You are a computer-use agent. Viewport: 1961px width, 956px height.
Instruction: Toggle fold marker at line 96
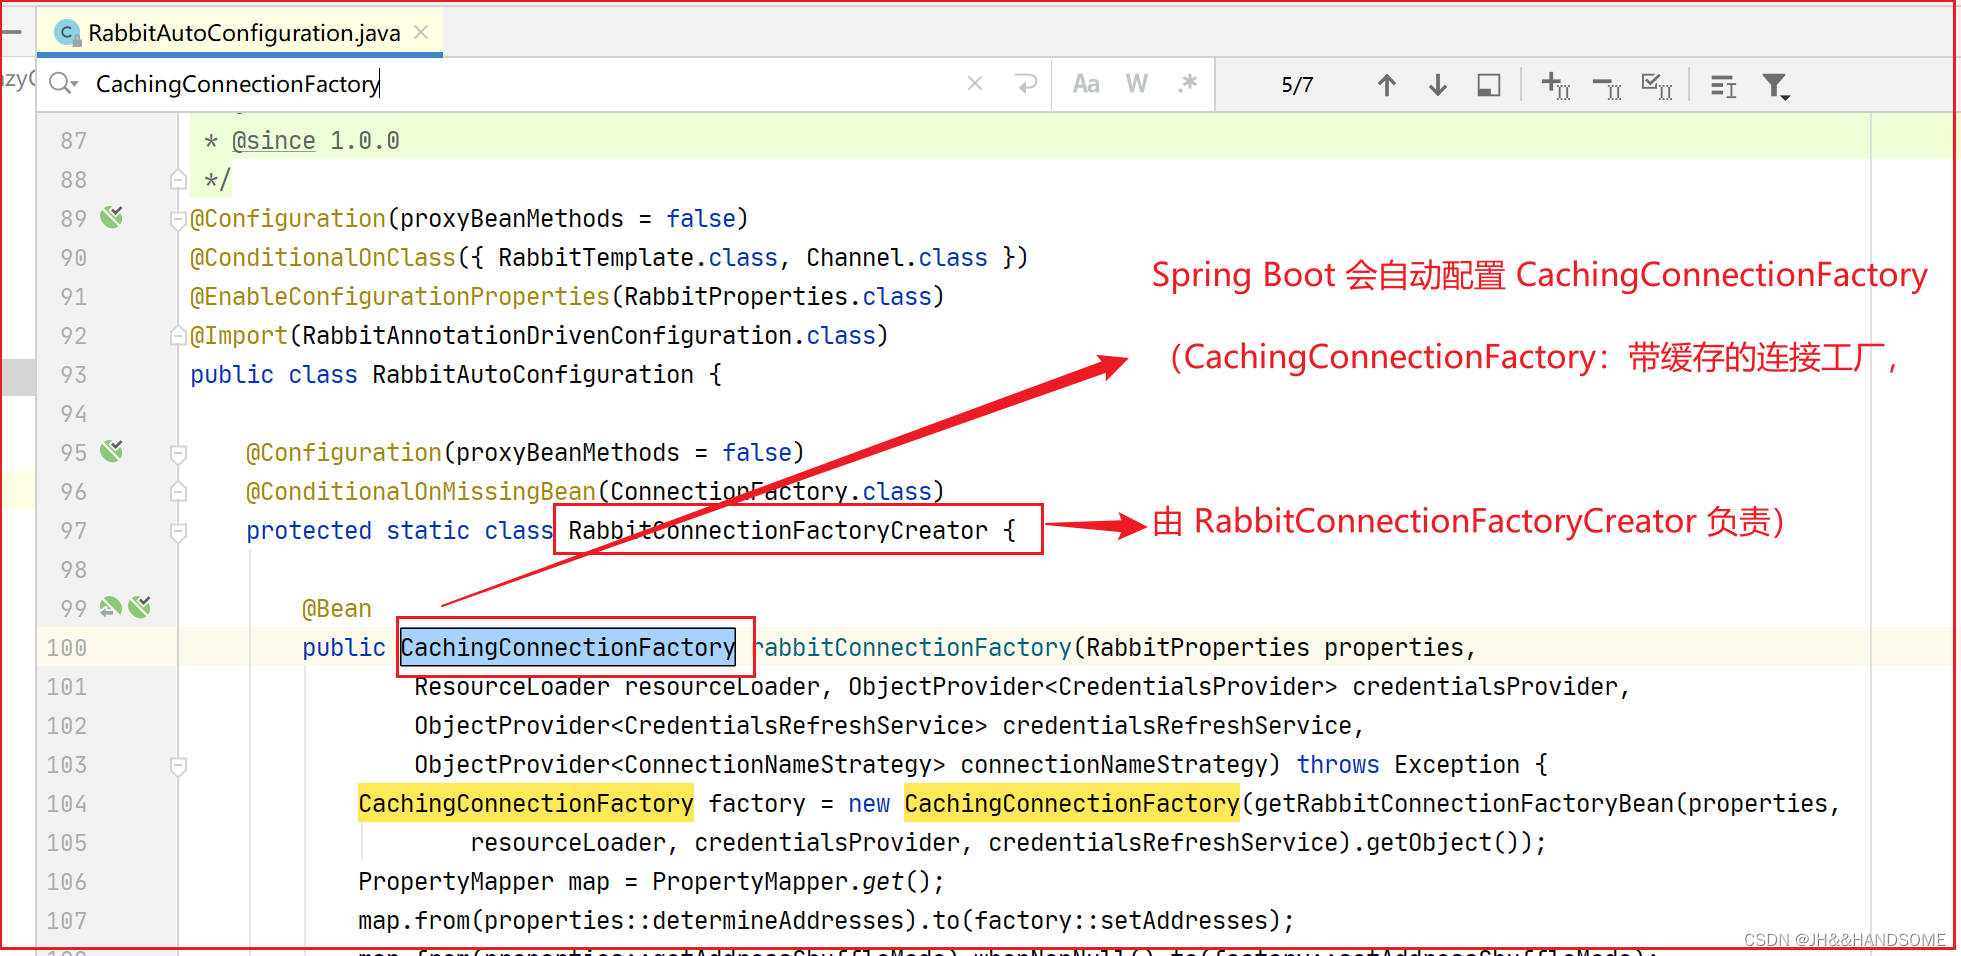pos(178,491)
